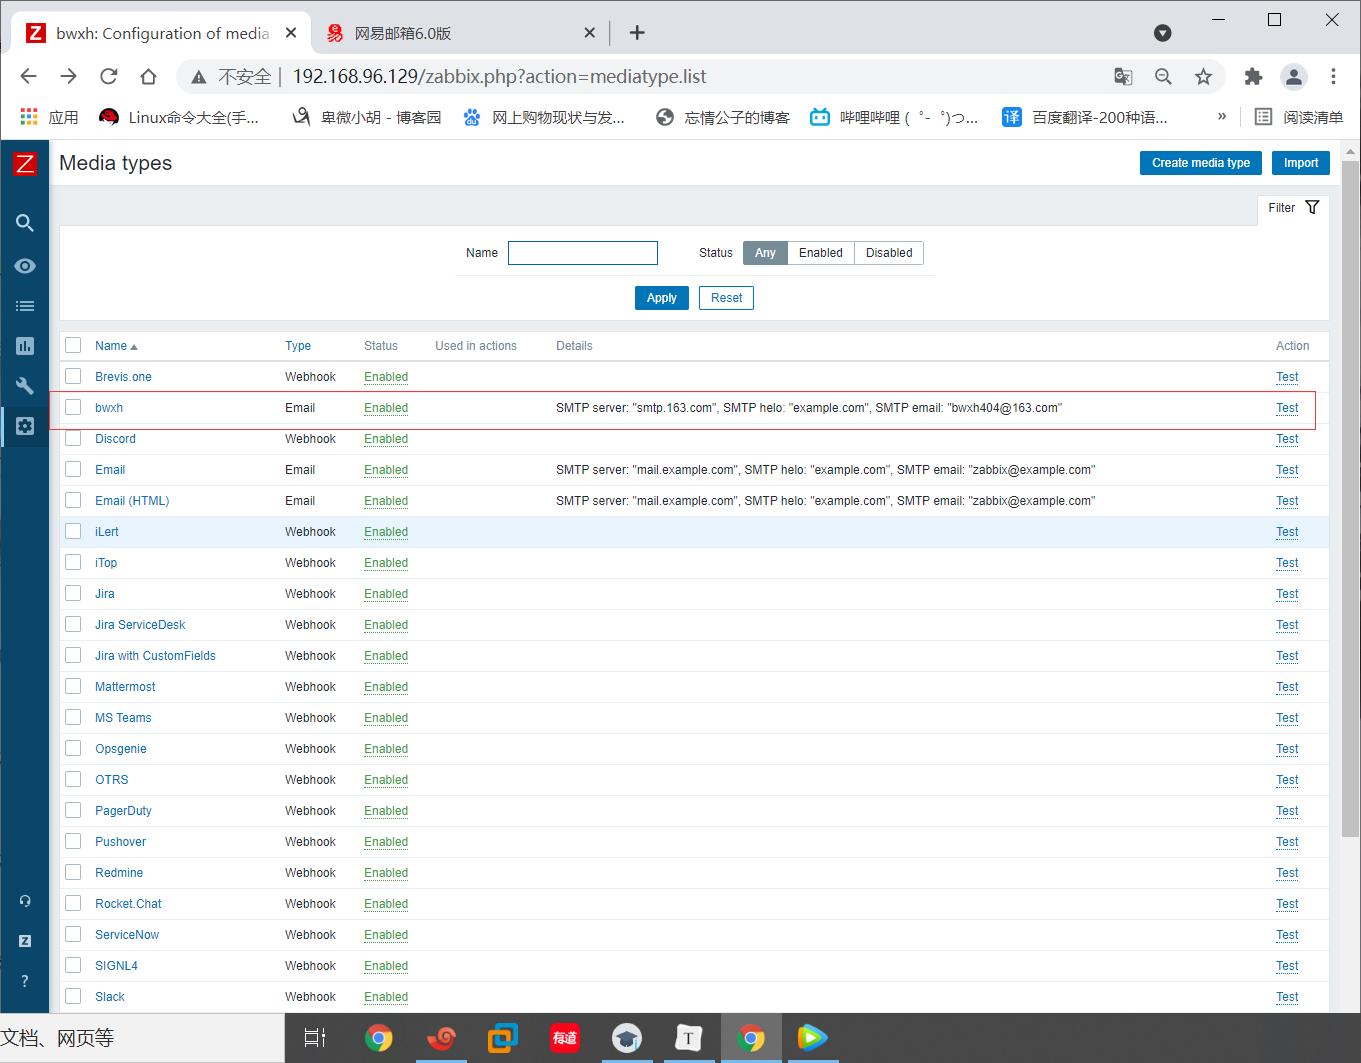Select Disabled status filter
Screen dimensions: 1361x1063
[889, 253]
